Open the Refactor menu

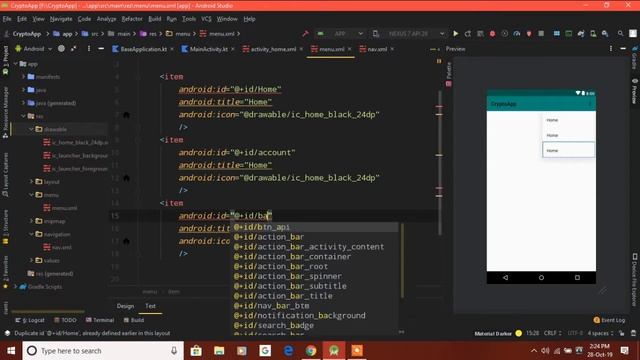click(x=132, y=19)
